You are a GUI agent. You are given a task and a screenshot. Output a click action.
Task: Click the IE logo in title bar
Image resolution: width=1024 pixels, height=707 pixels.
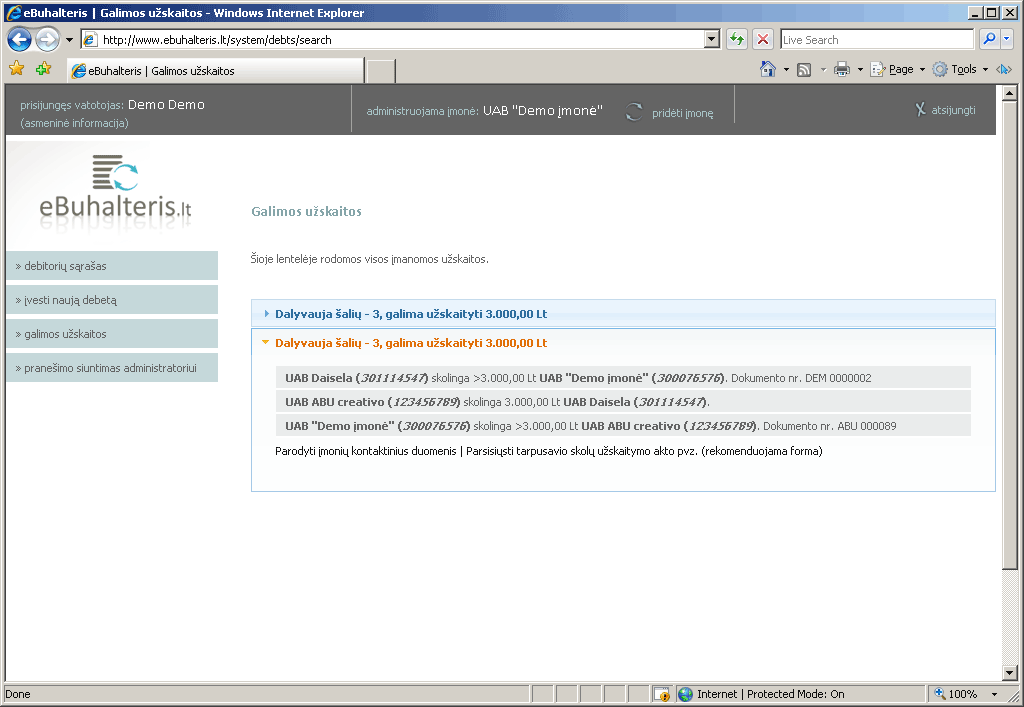pos(13,12)
